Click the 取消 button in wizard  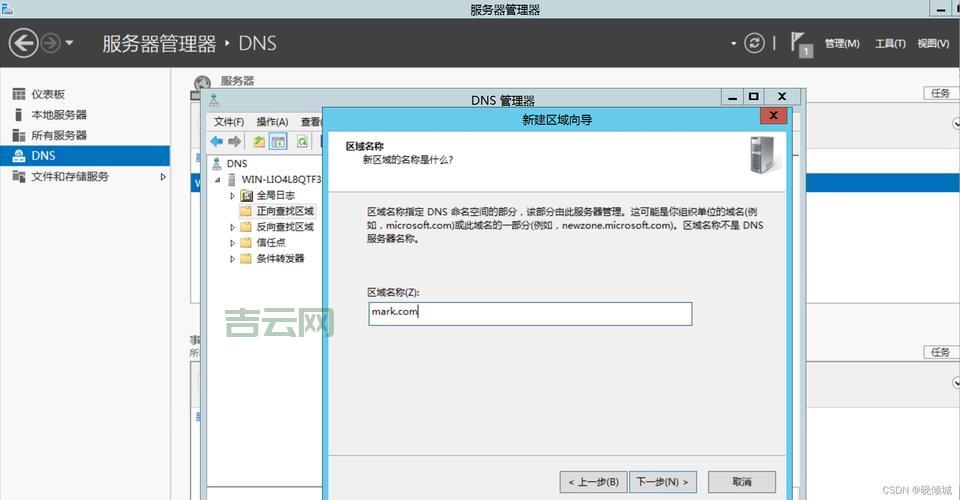(741, 482)
